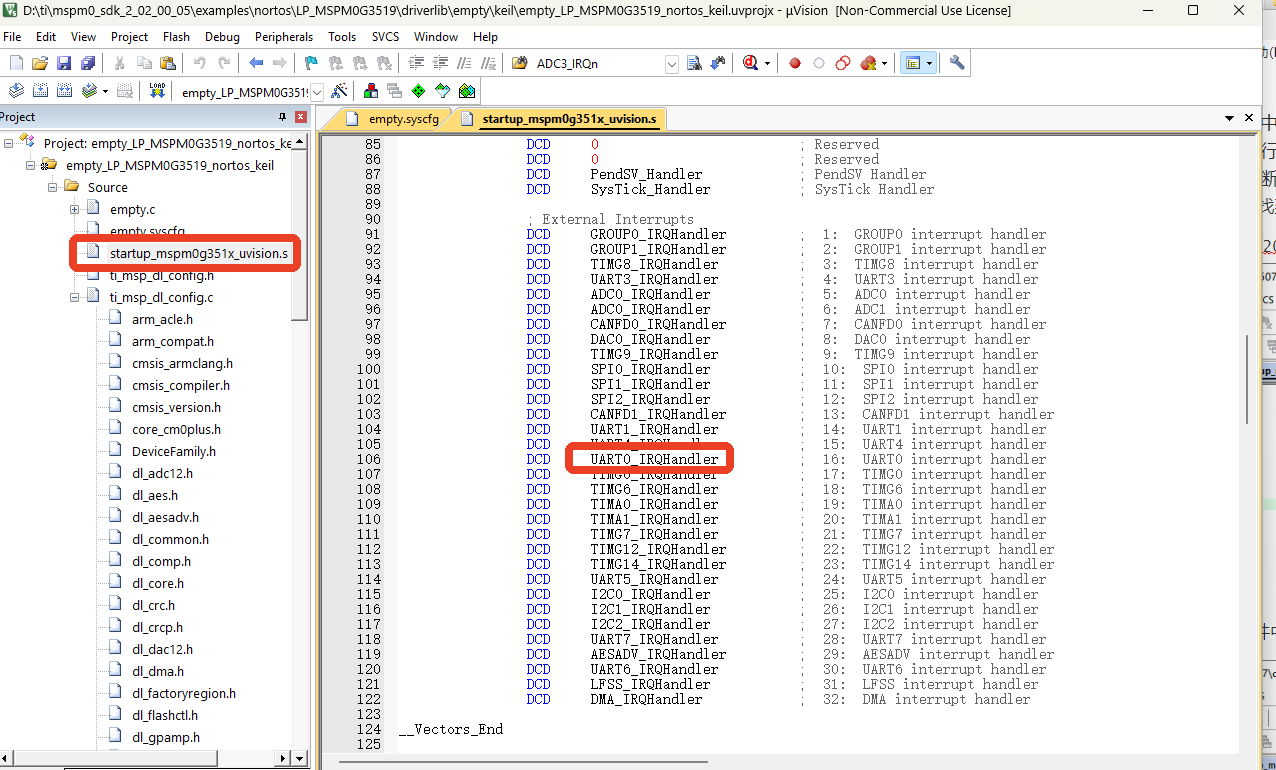The image size is (1276, 770).
Task: Open startup_mspm0g351x_uvision.s in the project tree
Action: tap(198, 253)
